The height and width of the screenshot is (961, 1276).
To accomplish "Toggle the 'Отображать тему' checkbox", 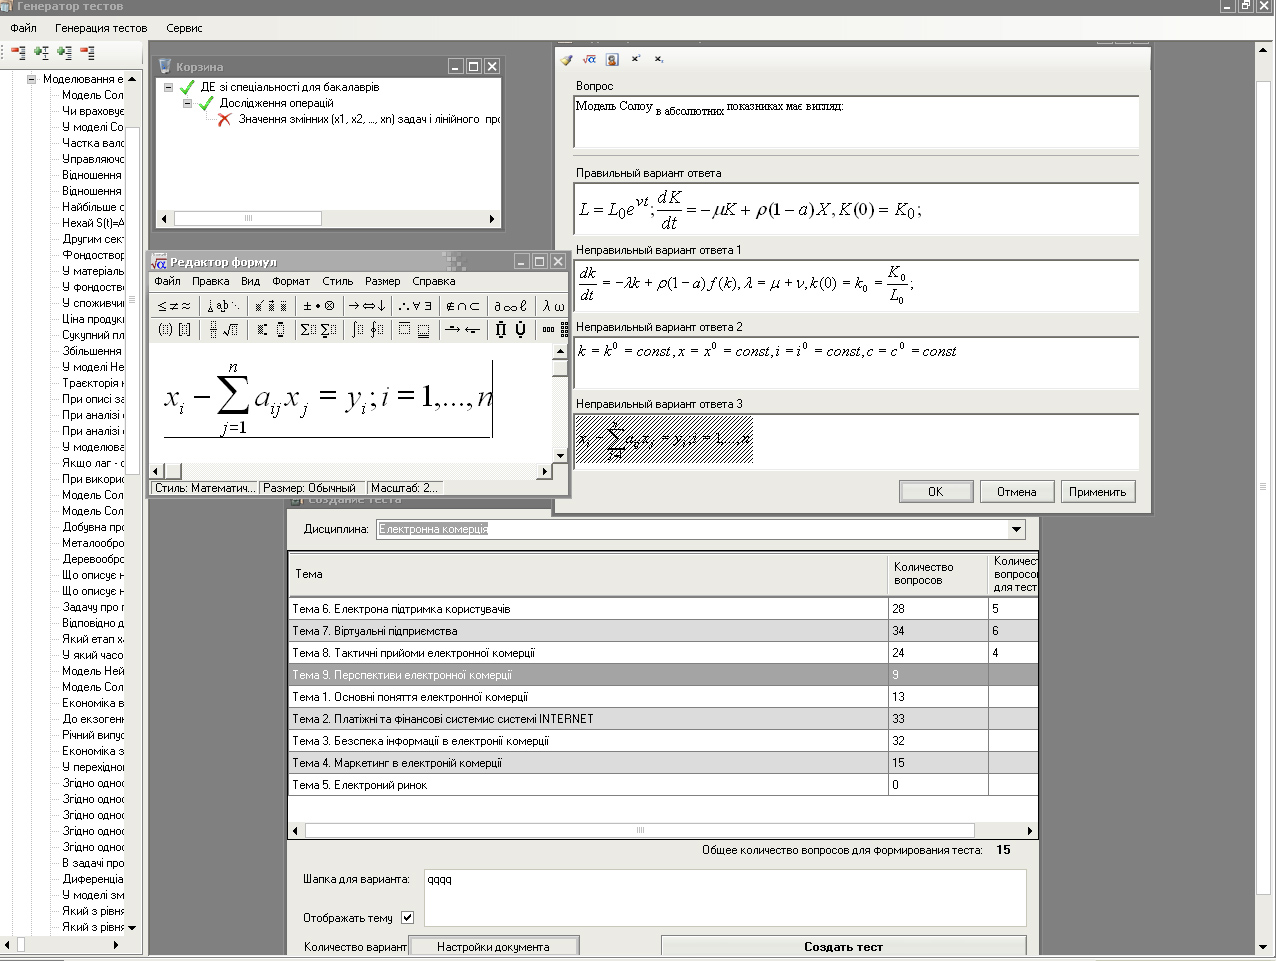I will [x=407, y=917].
